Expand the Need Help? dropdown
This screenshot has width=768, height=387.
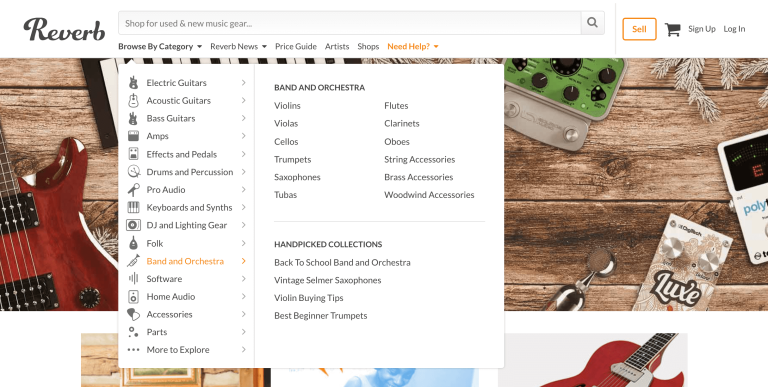click(x=413, y=47)
